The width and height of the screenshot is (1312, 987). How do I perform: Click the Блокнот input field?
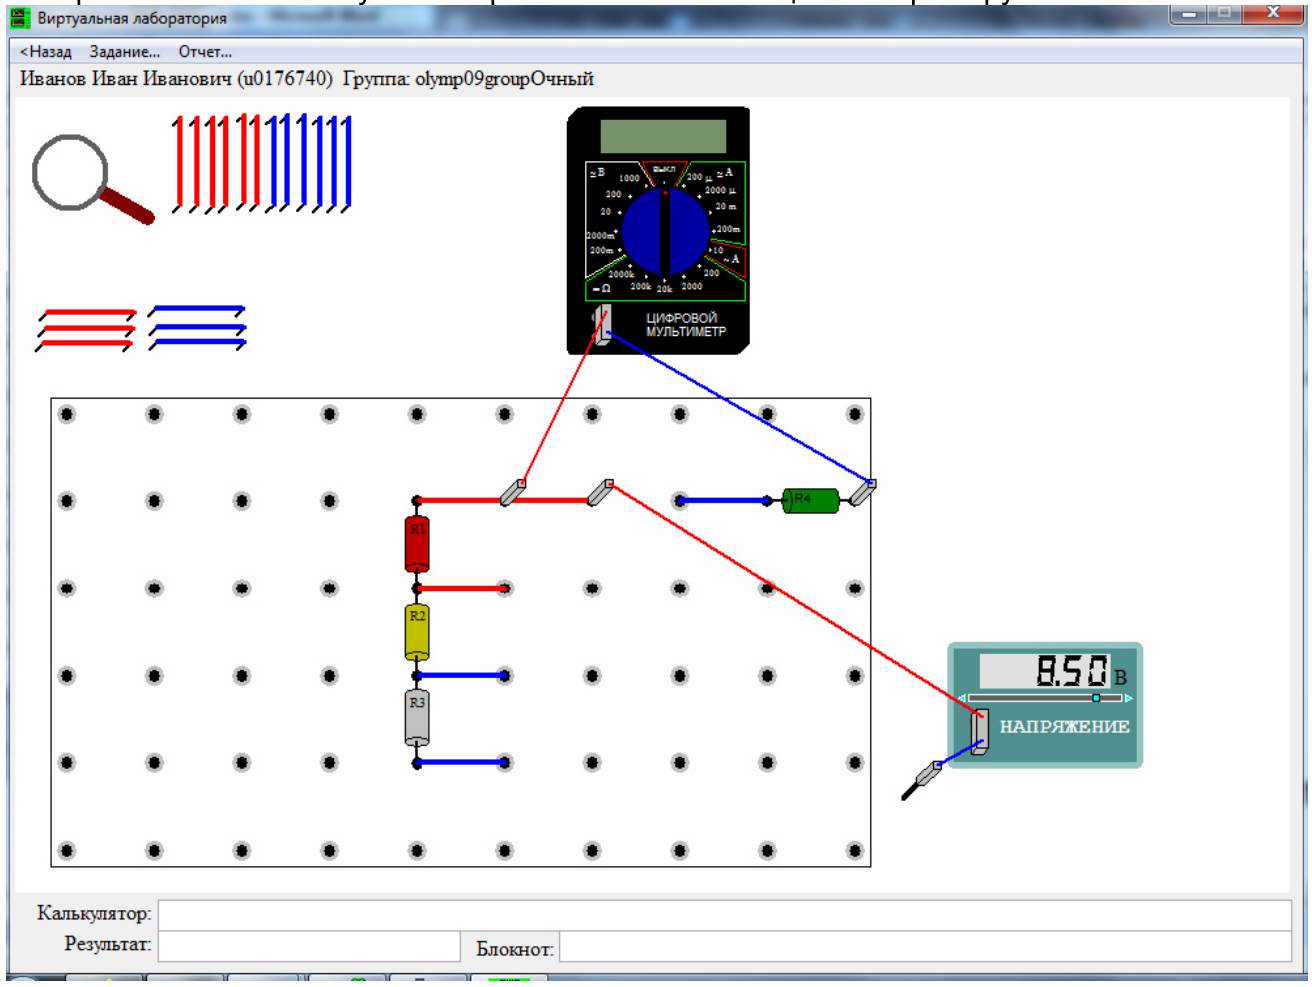(x=926, y=946)
